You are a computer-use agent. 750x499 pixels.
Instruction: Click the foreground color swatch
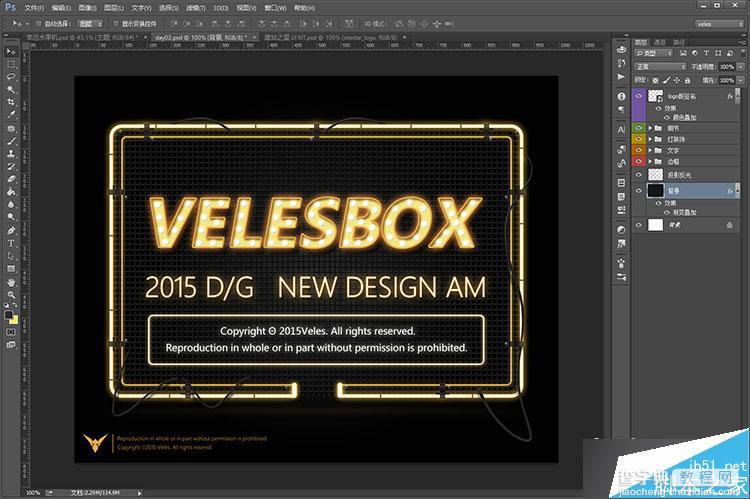pyautogui.click(x=8, y=315)
